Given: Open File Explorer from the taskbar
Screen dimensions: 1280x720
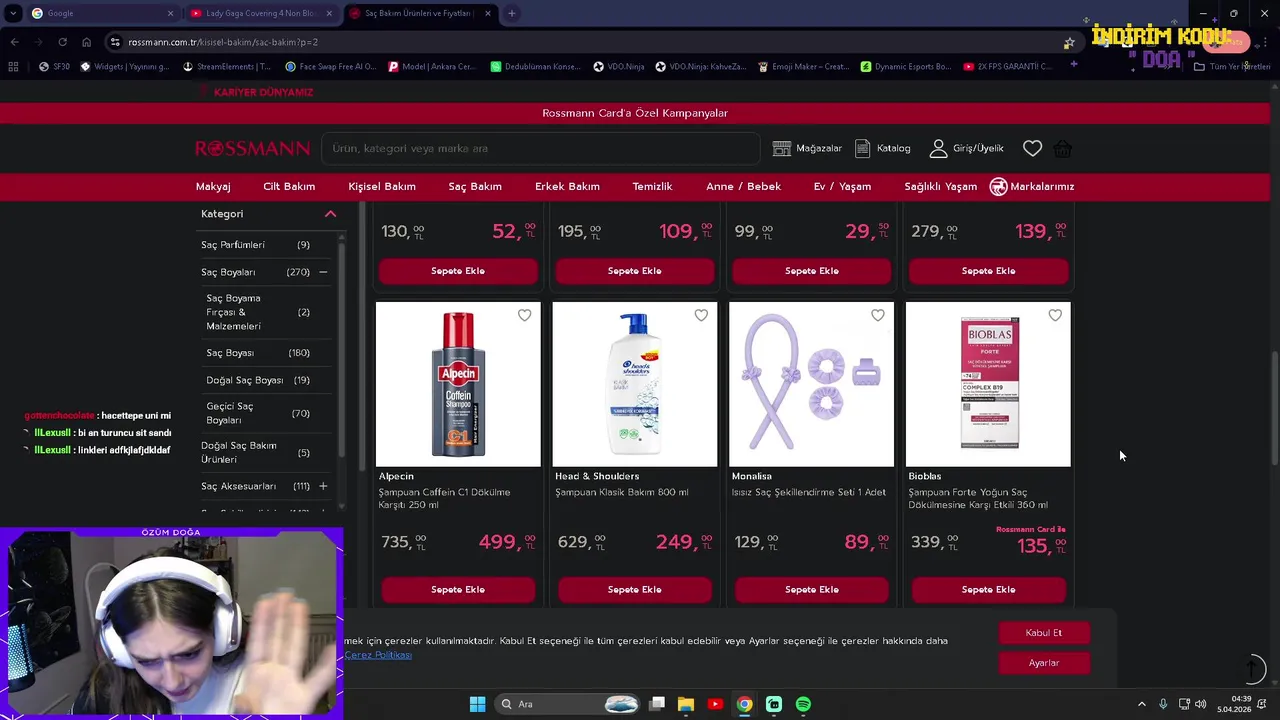Looking at the screenshot, I should coord(686,704).
